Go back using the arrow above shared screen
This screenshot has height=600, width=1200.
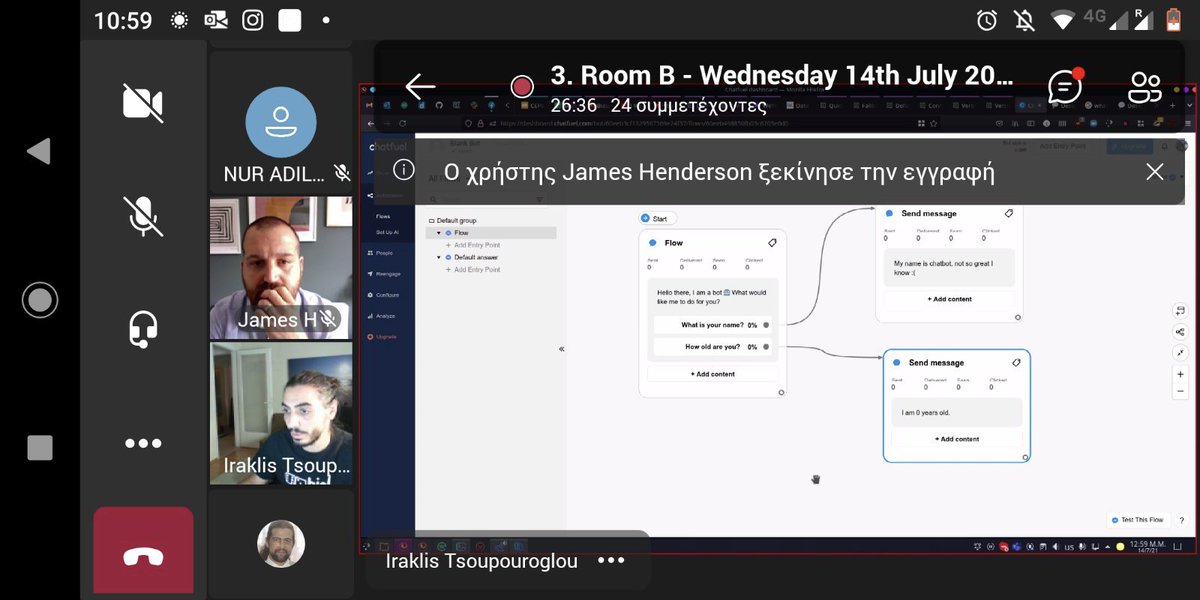click(x=420, y=86)
